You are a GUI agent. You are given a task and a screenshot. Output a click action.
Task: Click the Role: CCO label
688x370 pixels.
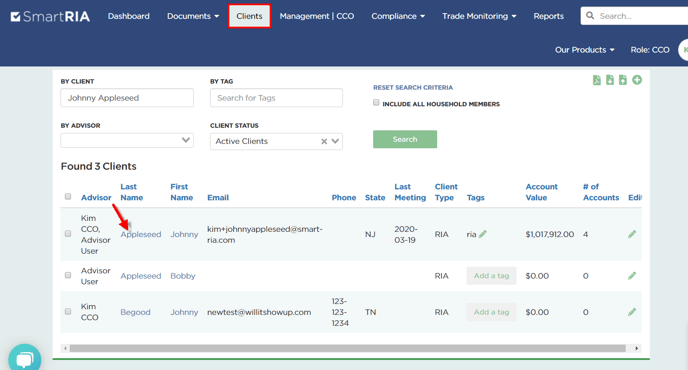point(650,50)
